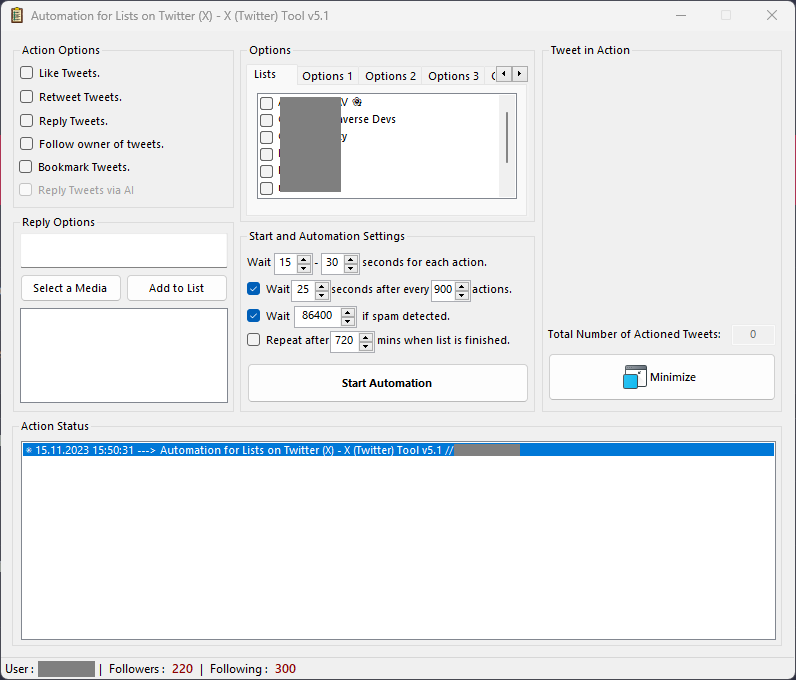
Task: Decrease minimum wait seconds (15) down arrow
Action: (304, 267)
